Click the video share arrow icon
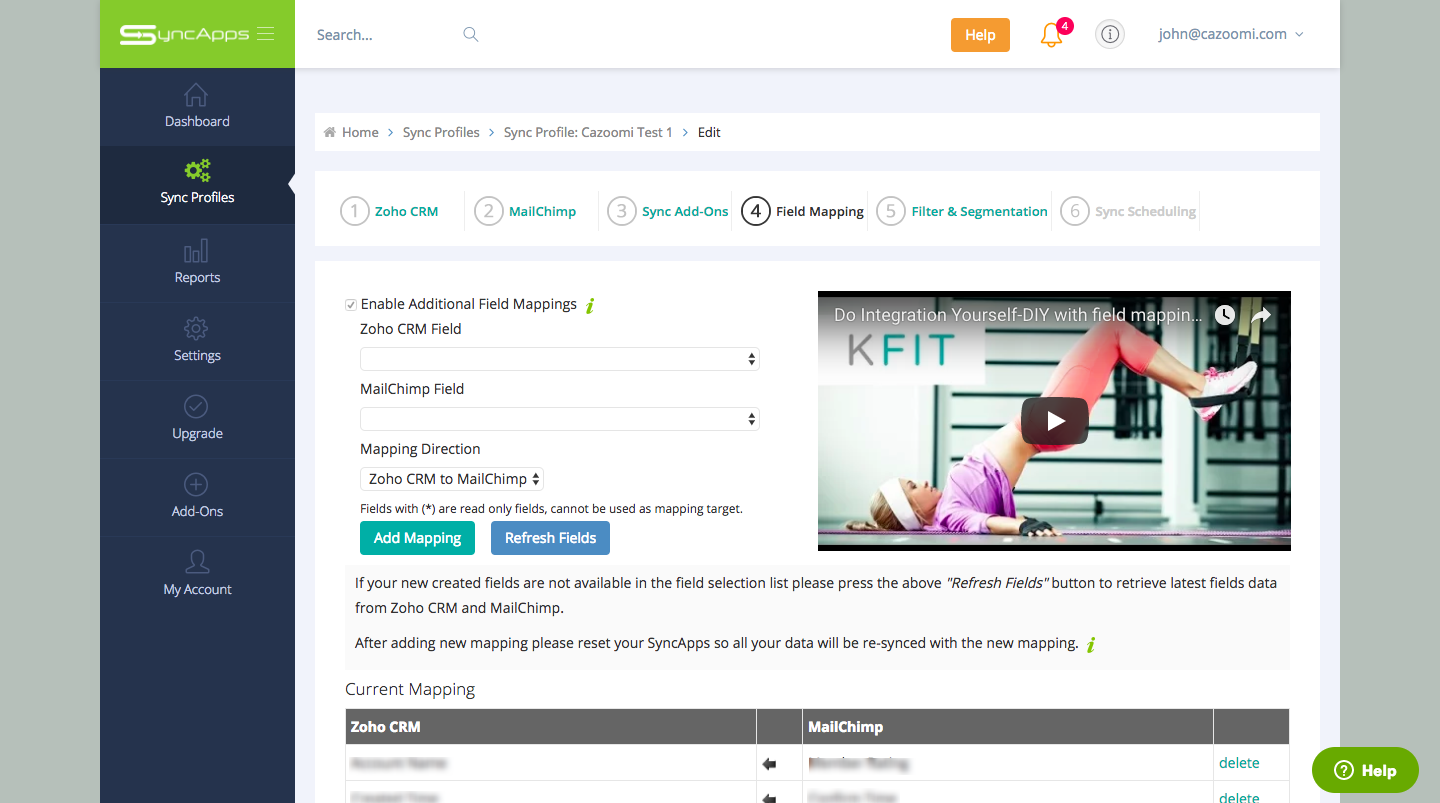 point(1261,315)
